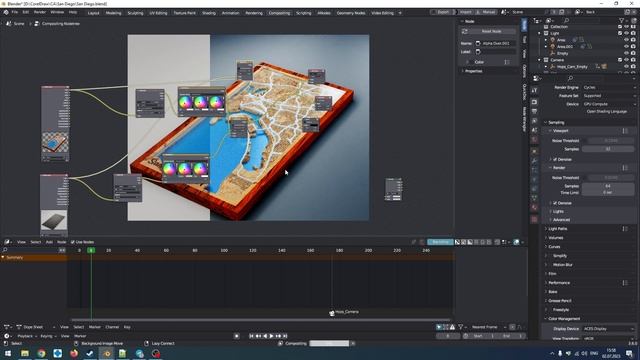Screen dimensions: 640x360
Task: Open Firefox from the taskbar
Action: tap(74, 353)
